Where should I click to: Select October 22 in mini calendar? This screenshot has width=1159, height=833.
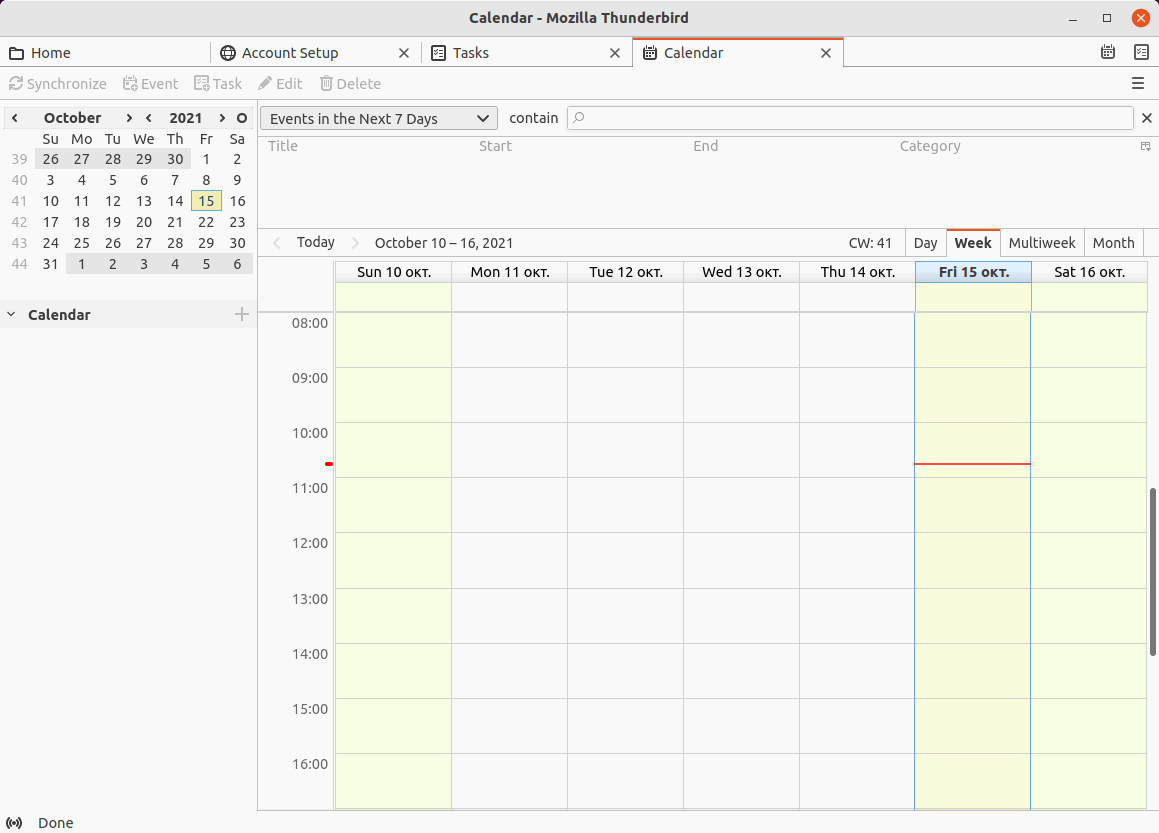pos(206,222)
